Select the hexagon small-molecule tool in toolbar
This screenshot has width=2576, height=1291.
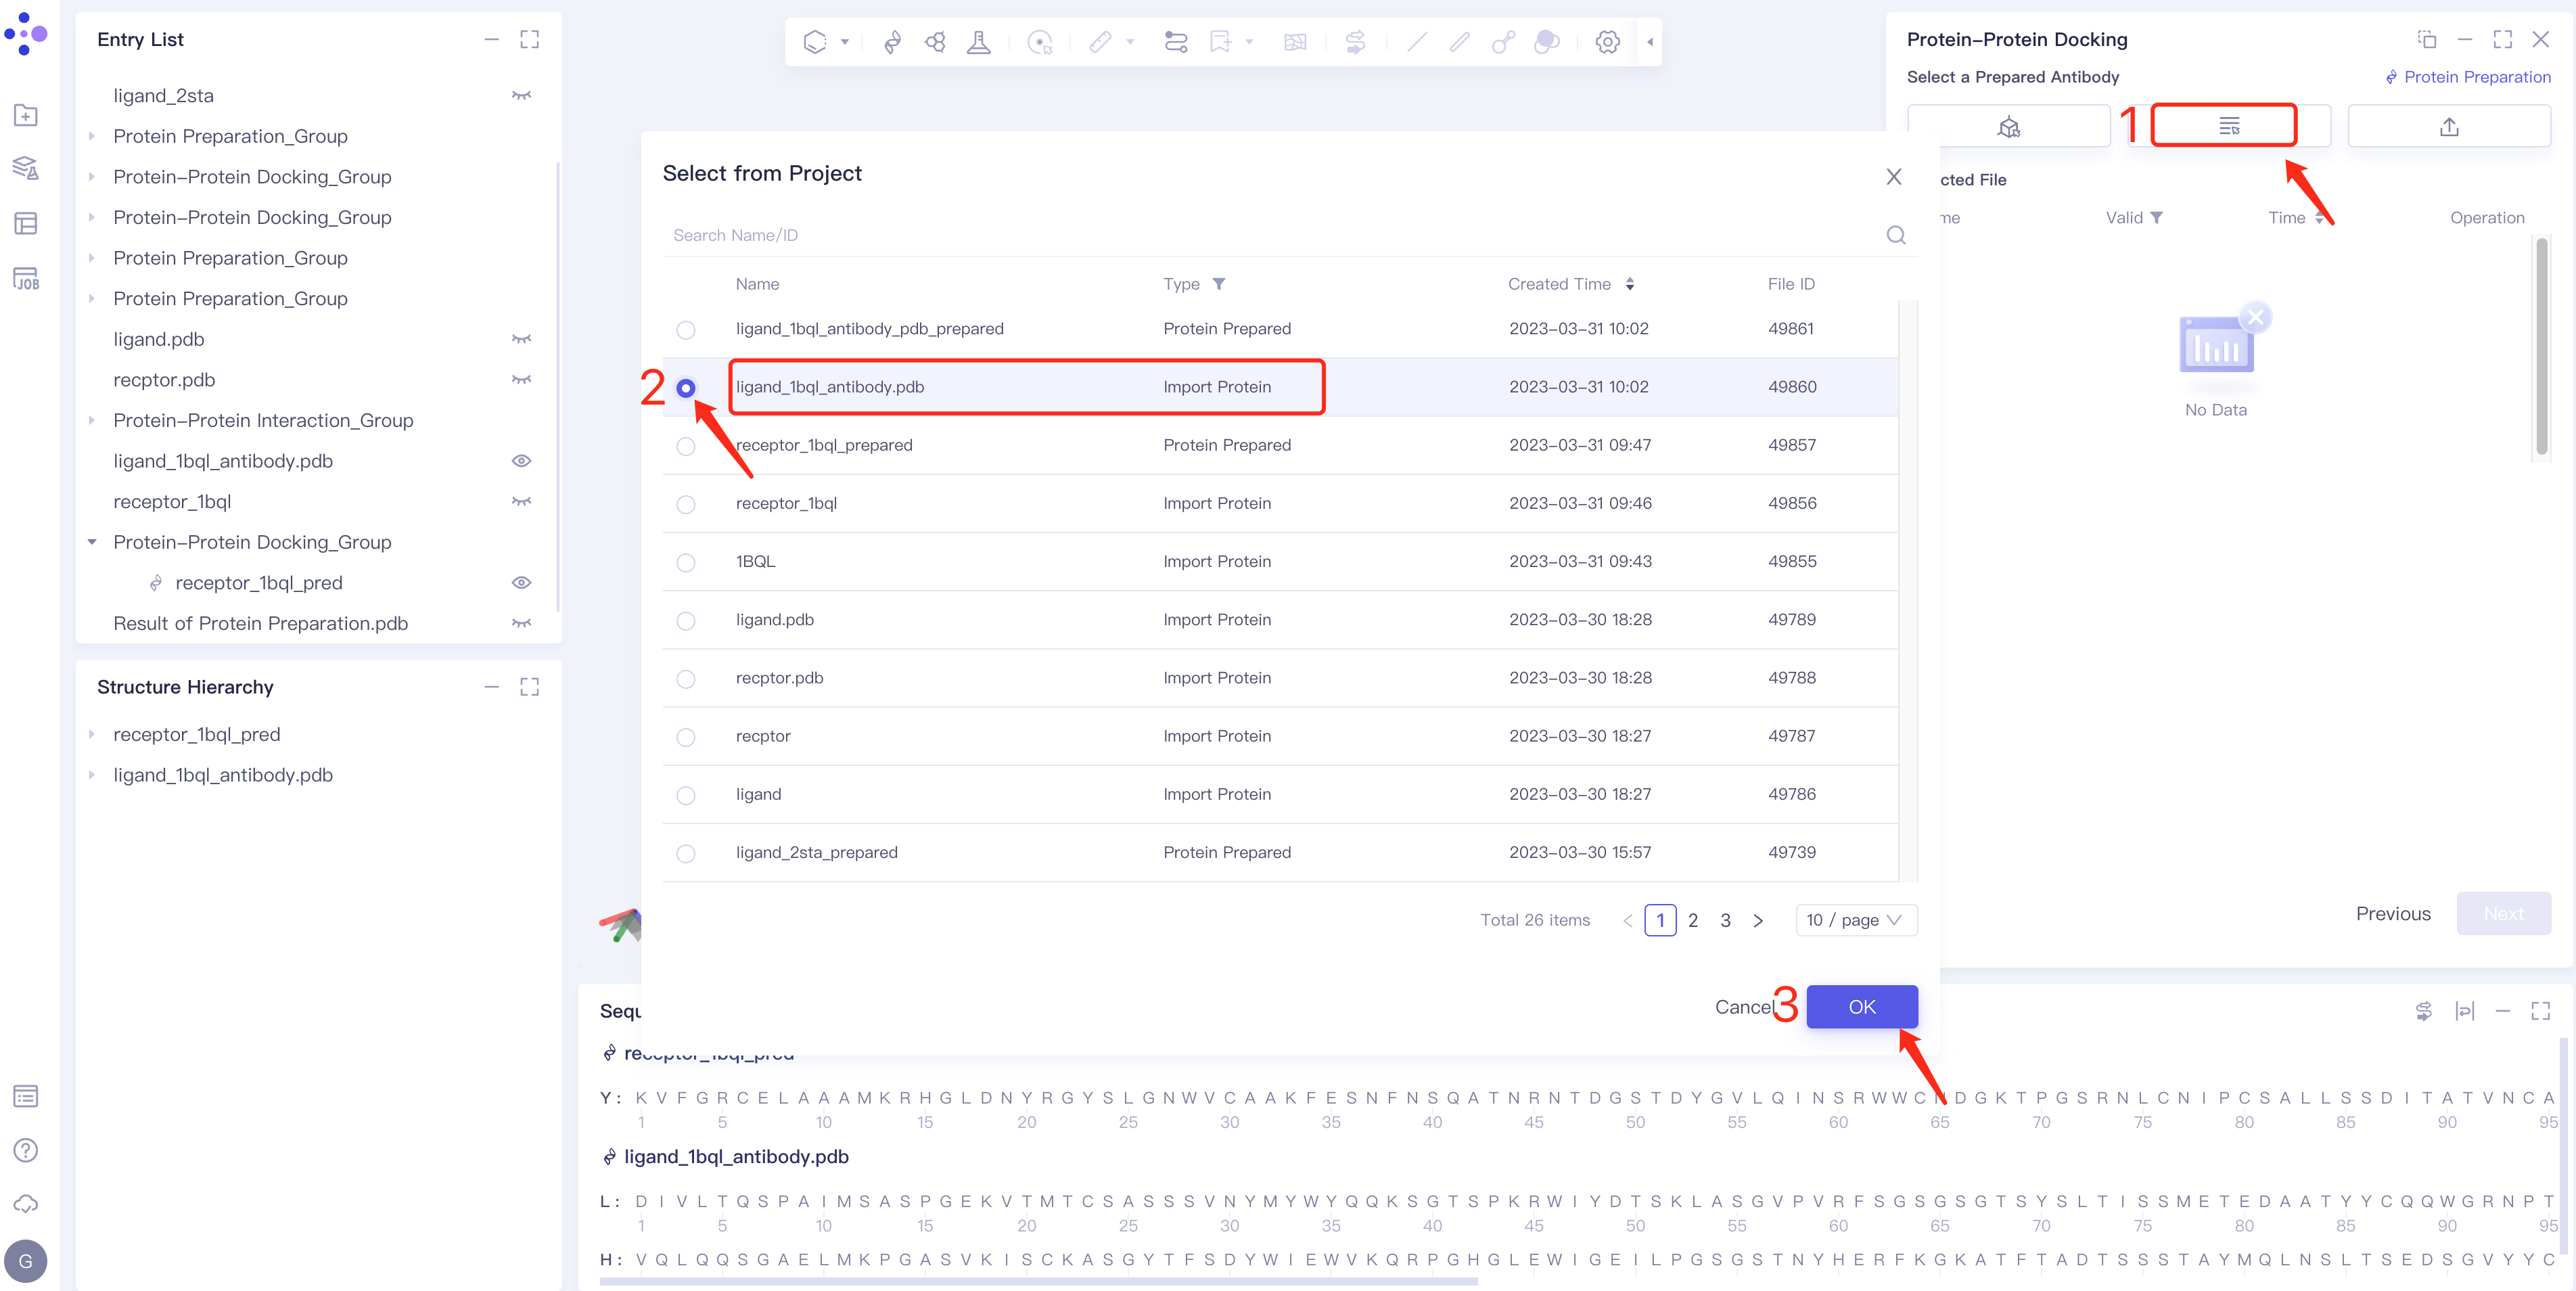click(x=815, y=42)
